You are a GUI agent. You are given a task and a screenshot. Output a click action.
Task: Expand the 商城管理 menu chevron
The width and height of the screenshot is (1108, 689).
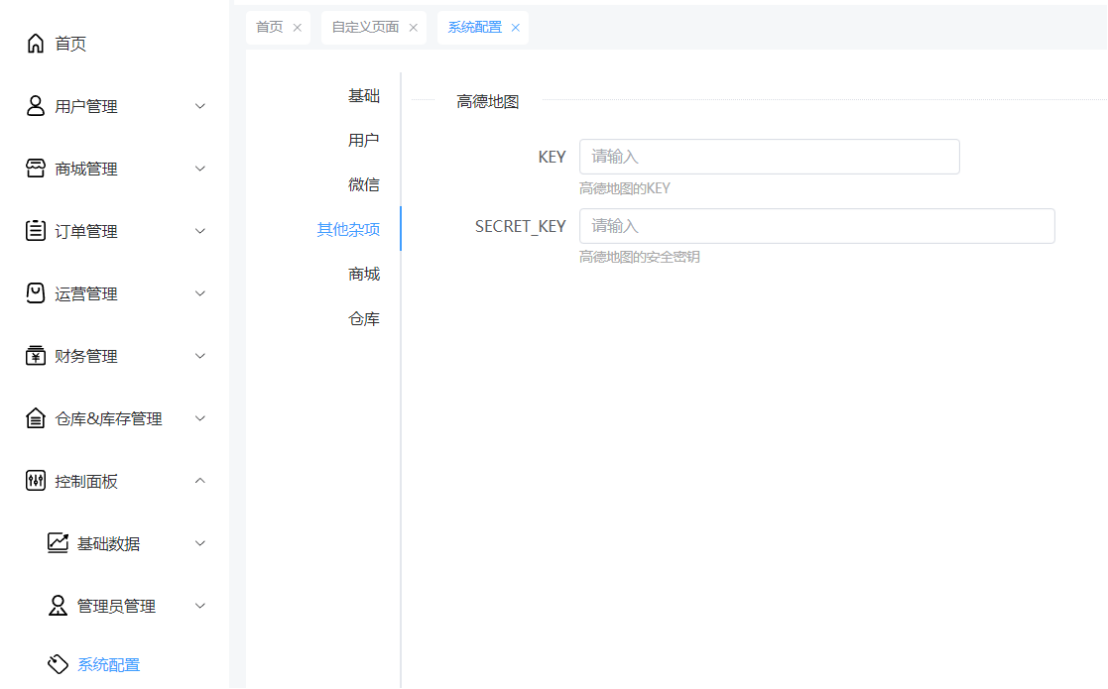pos(200,168)
